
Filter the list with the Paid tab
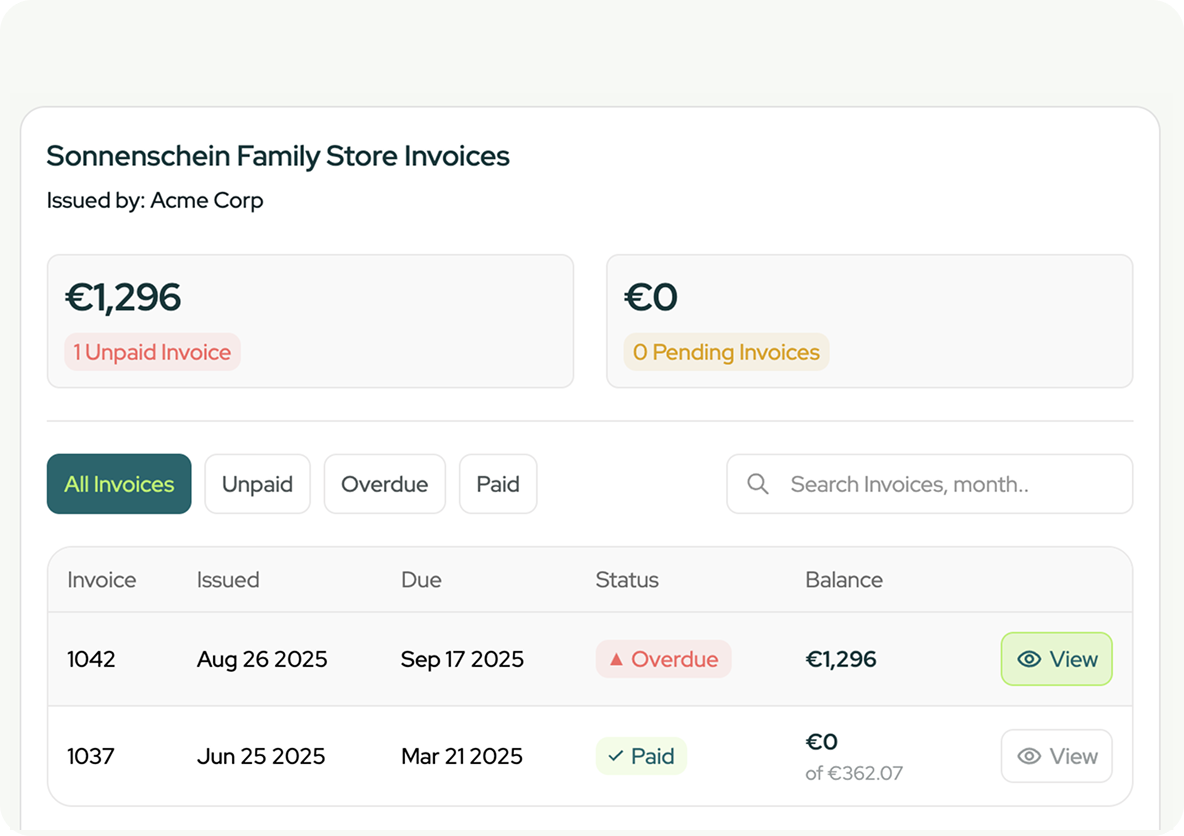(x=497, y=484)
